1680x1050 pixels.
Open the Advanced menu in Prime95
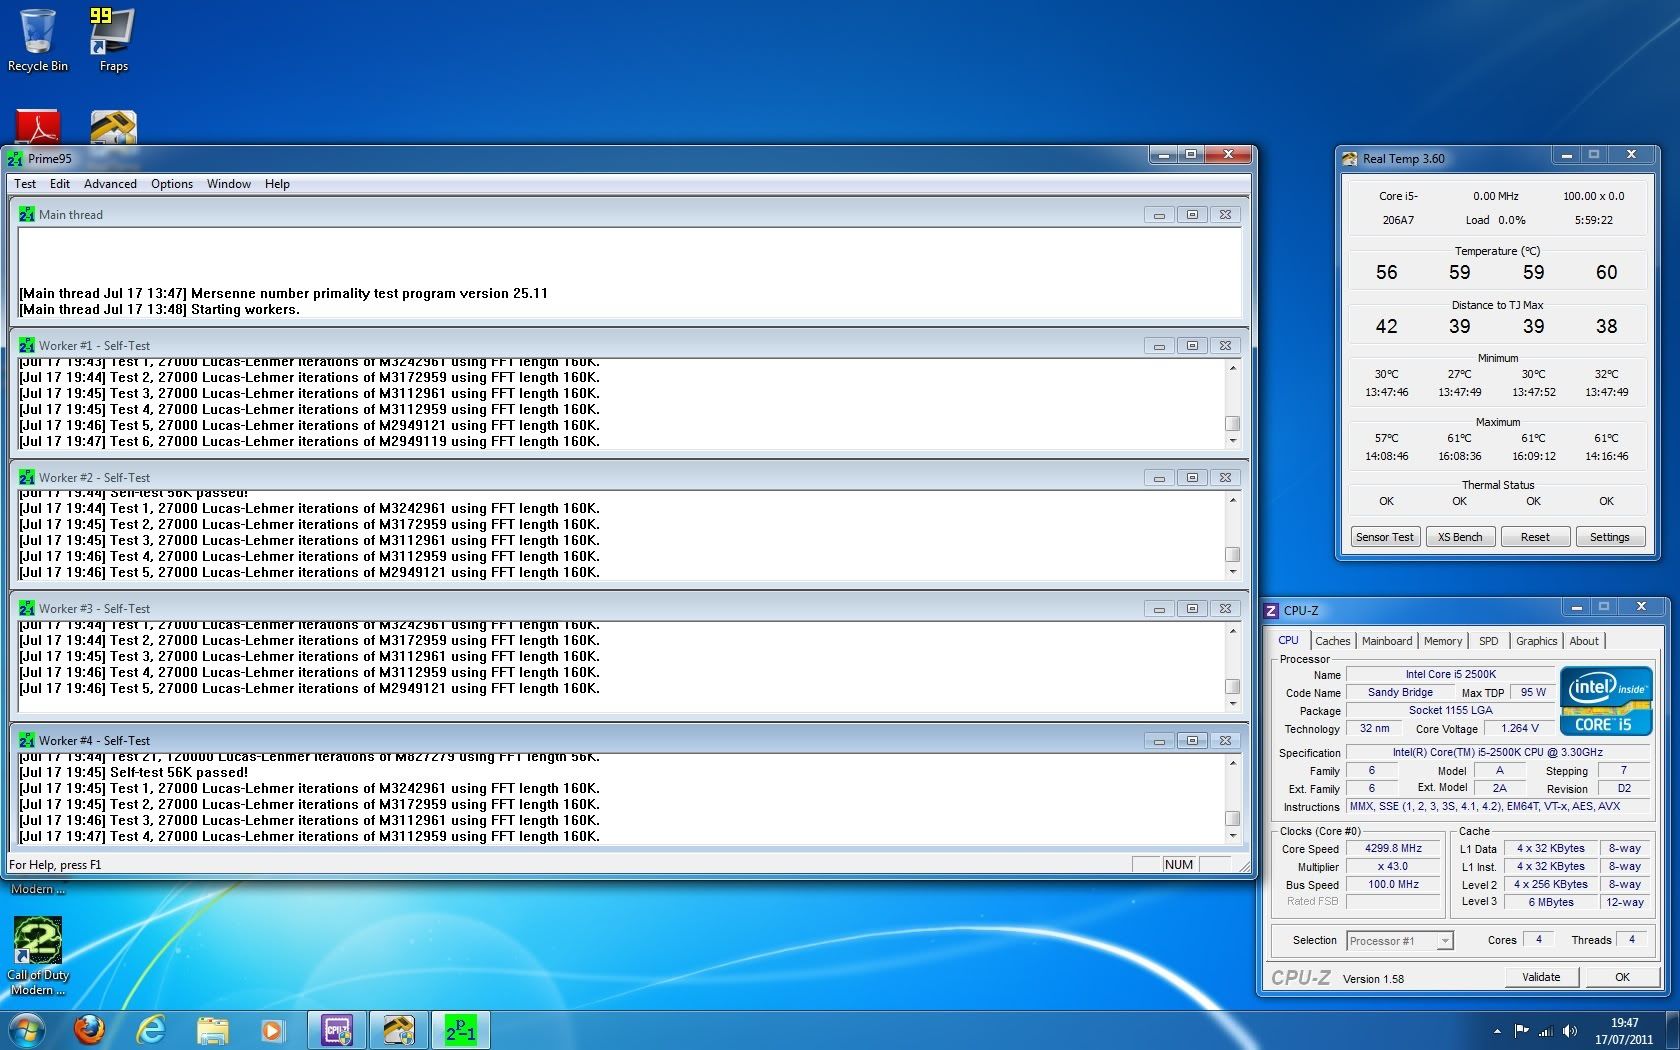click(110, 184)
